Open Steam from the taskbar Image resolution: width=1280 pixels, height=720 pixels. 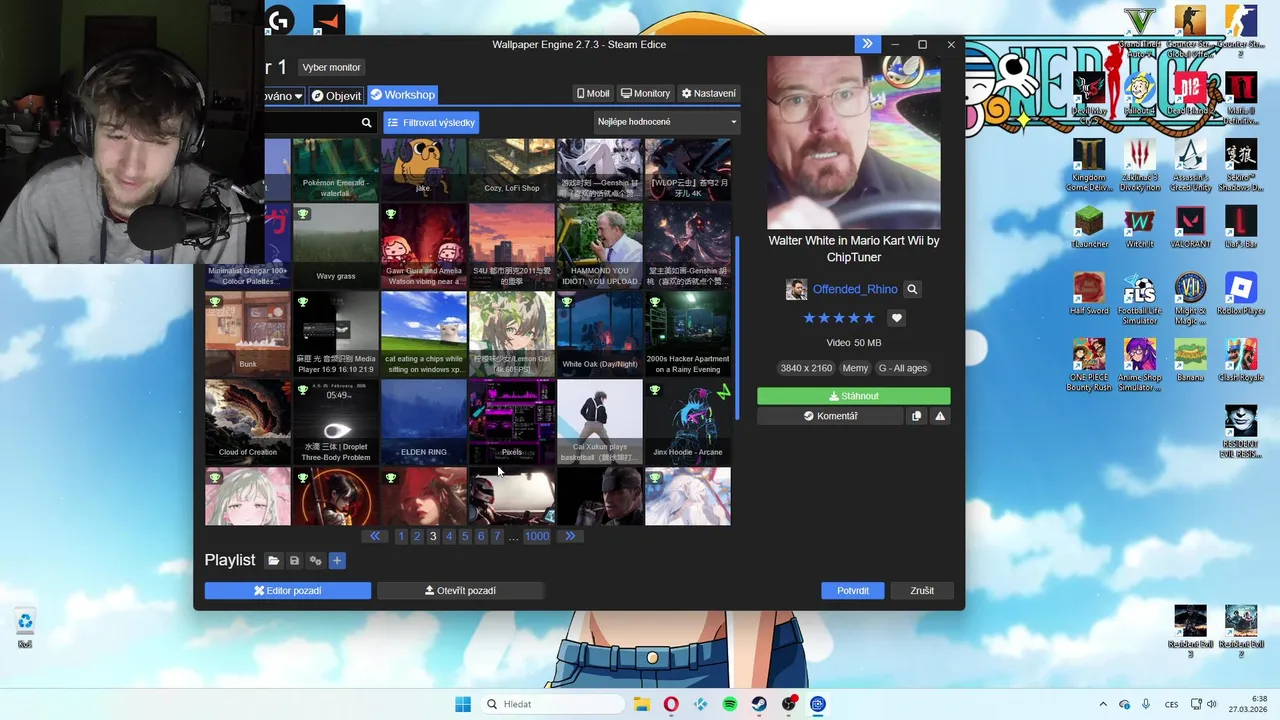[x=759, y=704]
